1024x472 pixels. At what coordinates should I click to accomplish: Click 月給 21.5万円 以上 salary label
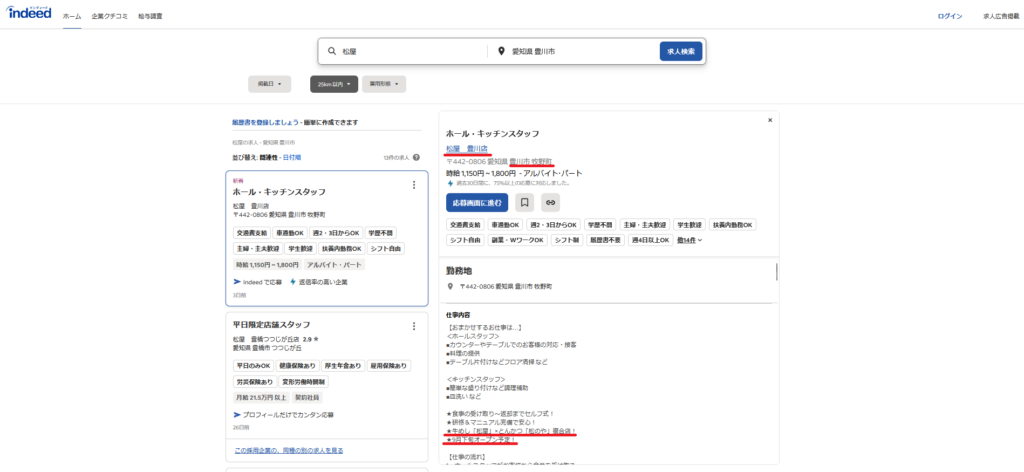pyautogui.click(x=261, y=398)
